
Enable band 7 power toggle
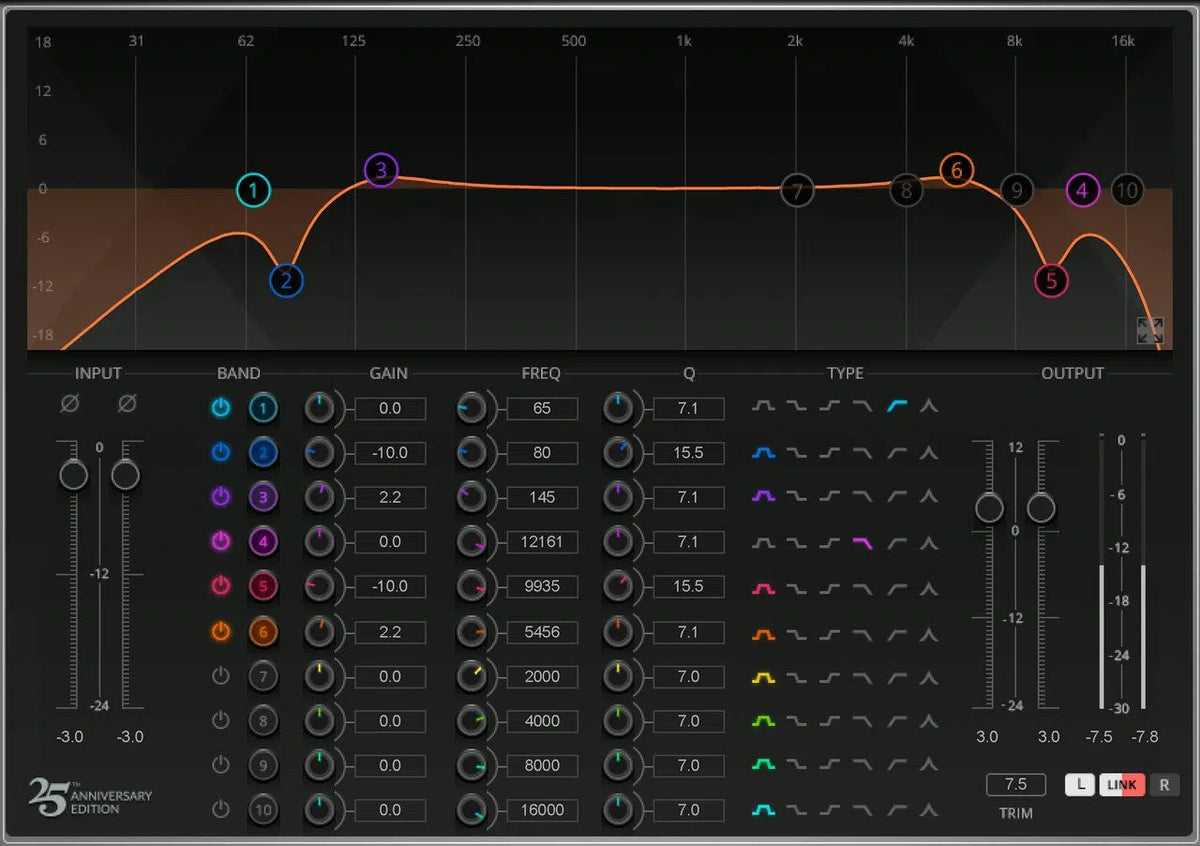[220, 677]
